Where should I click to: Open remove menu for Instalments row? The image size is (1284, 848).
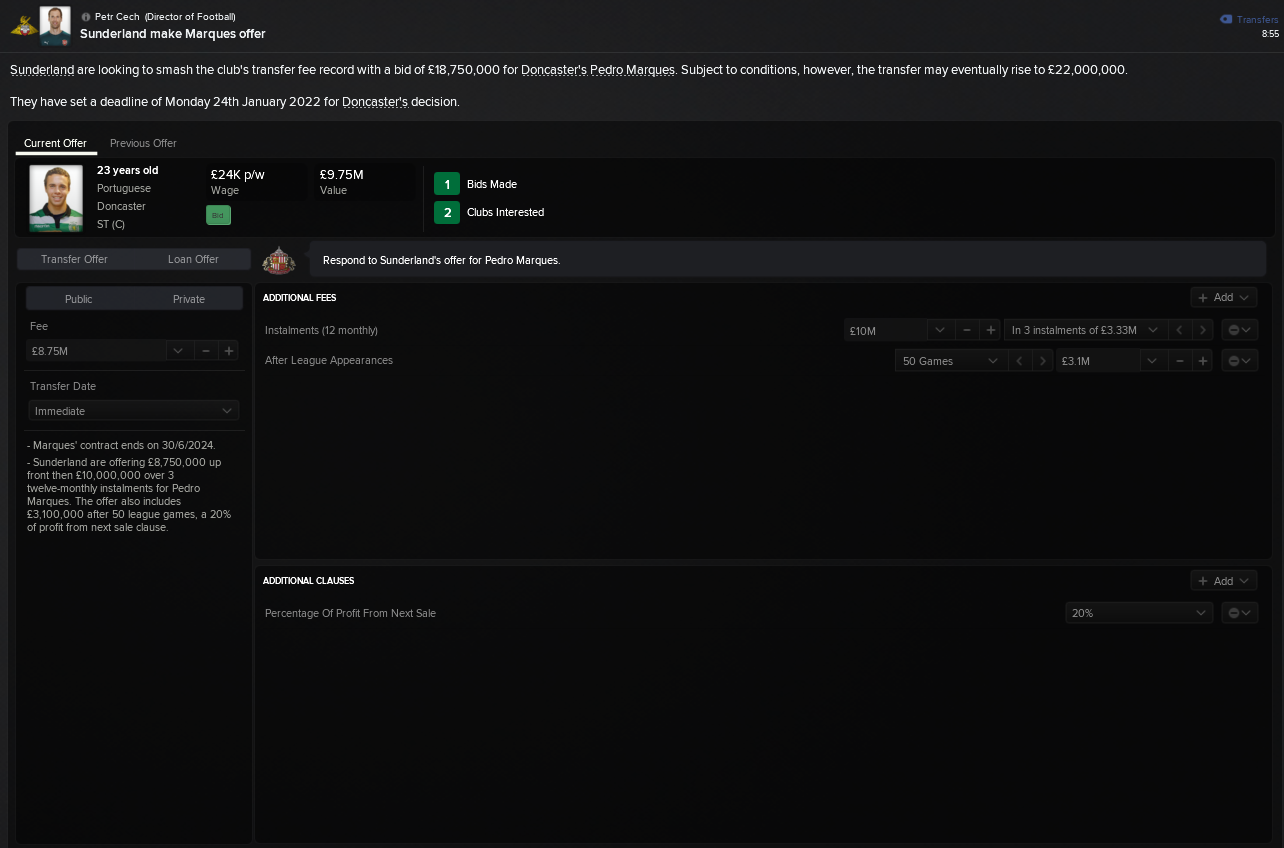pyautogui.click(x=1239, y=330)
